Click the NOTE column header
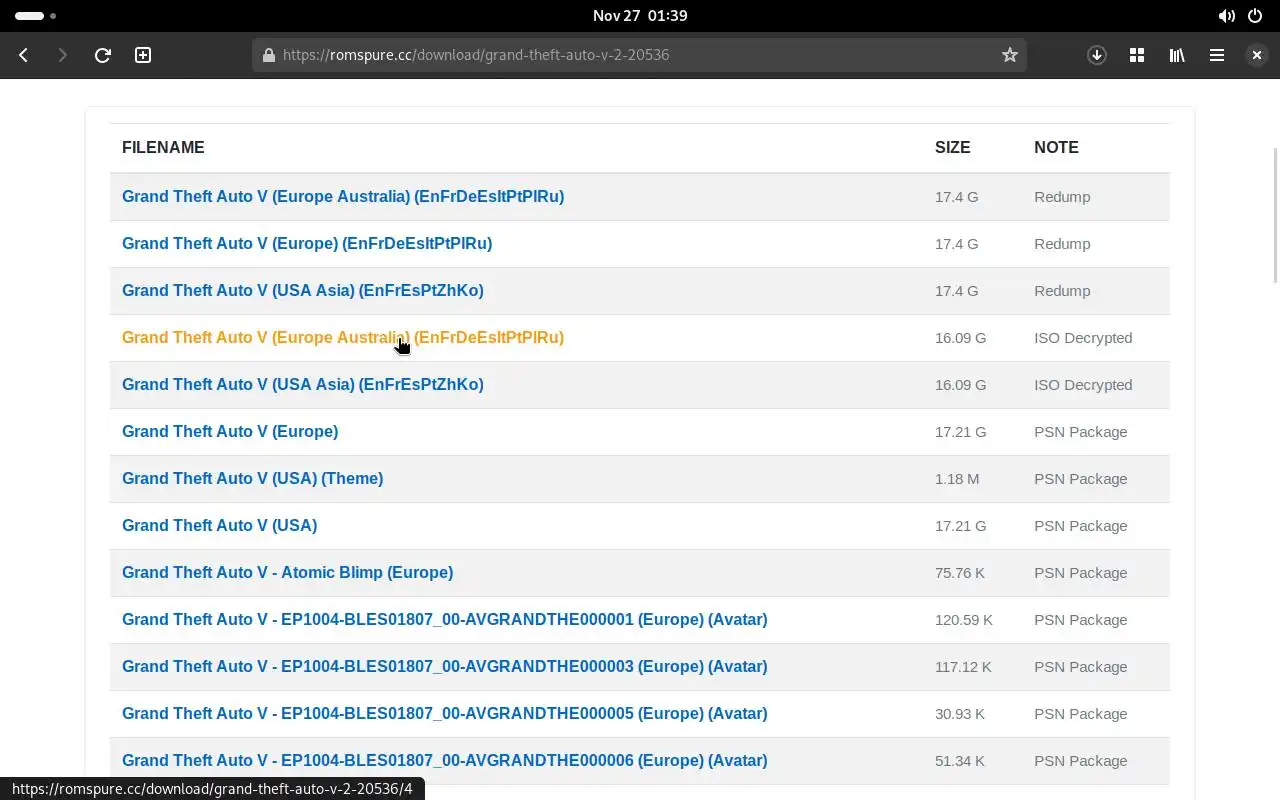 pyautogui.click(x=1056, y=148)
